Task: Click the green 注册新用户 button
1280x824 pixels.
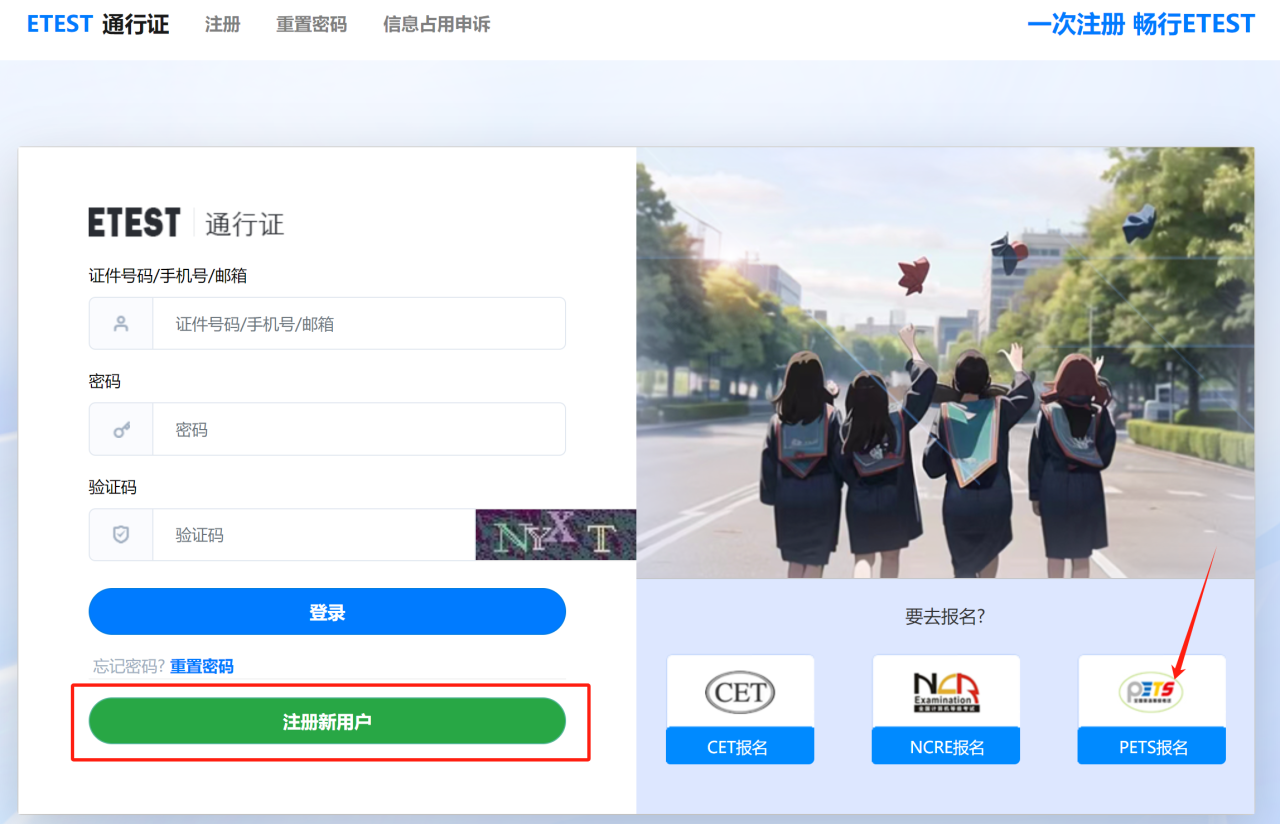Action: click(327, 721)
